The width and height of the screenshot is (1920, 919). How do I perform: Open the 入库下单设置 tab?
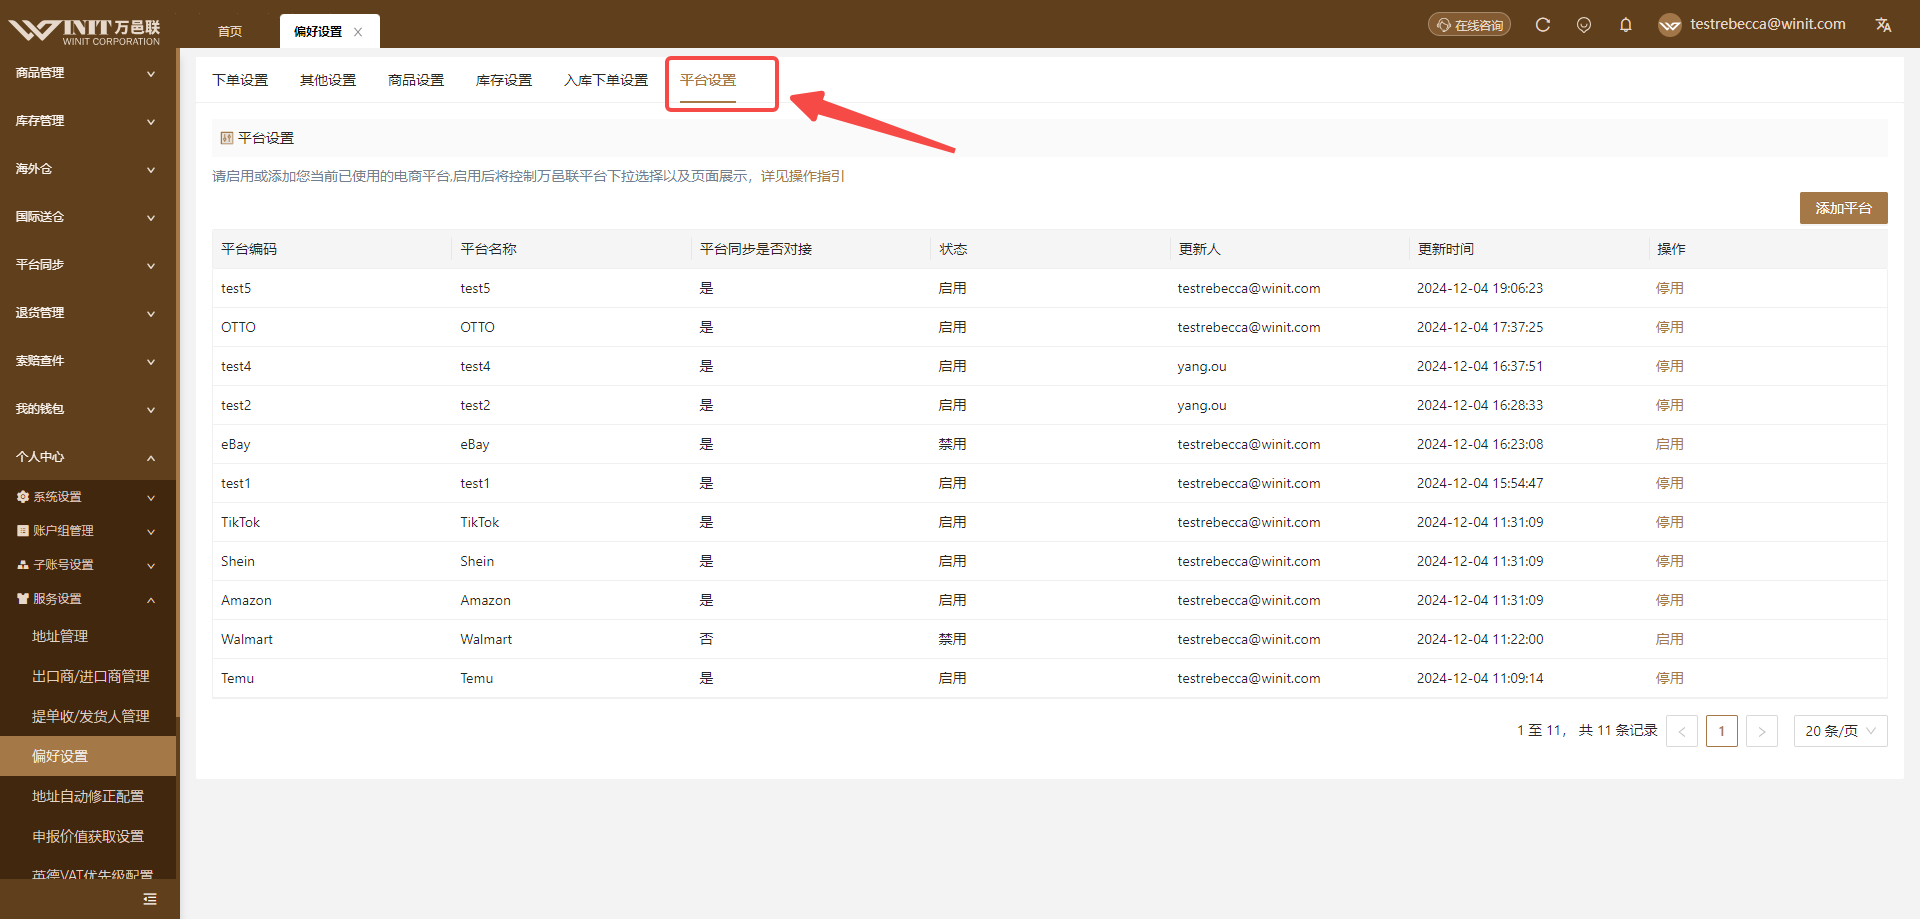pos(606,80)
